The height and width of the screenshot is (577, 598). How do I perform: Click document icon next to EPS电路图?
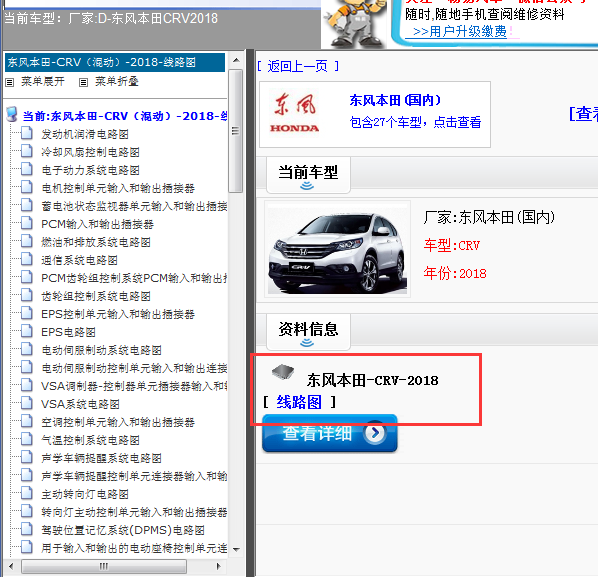pos(26,331)
